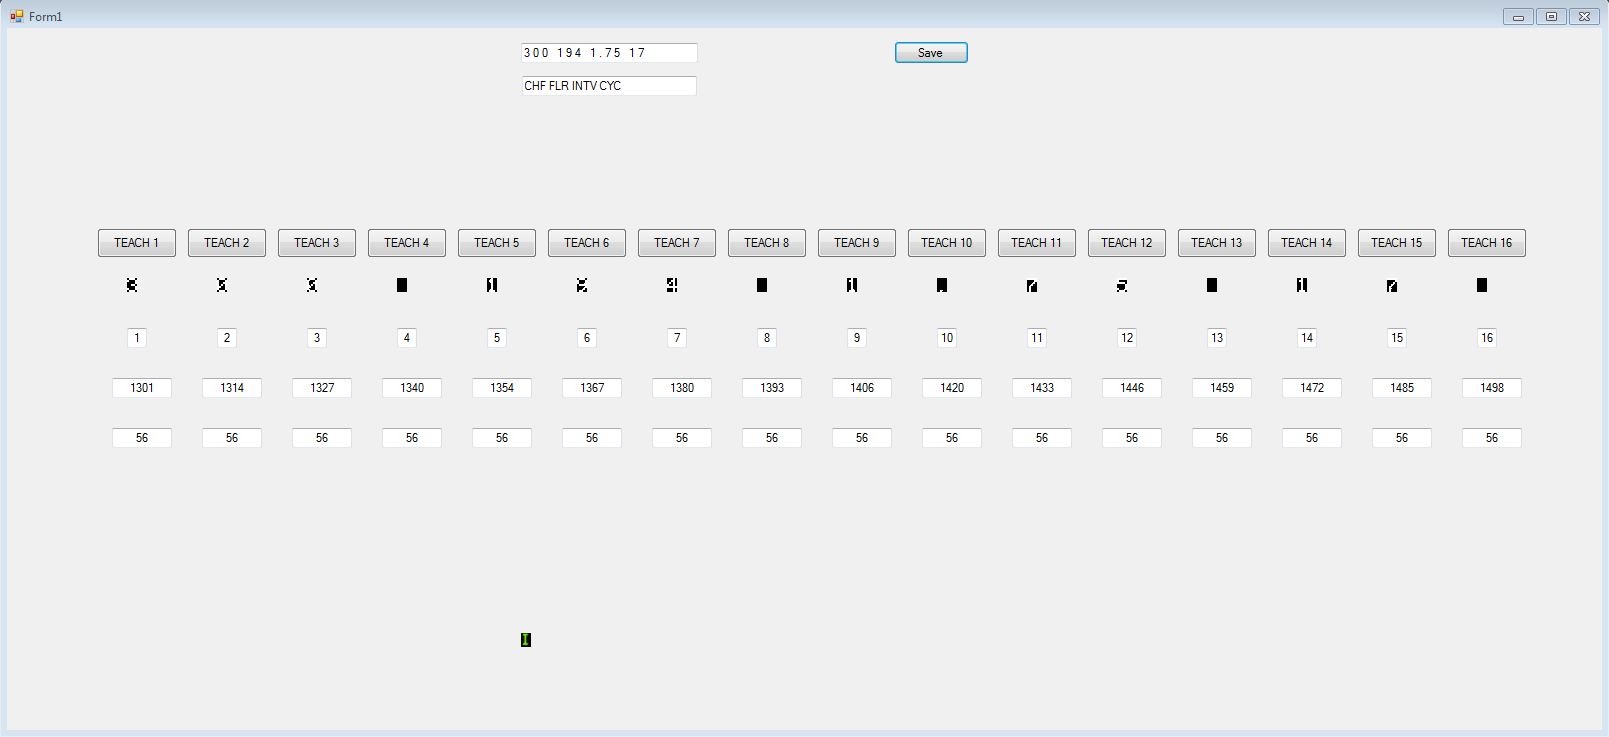Image resolution: width=1609 pixels, height=737 pixels.
Task: Click the 56 field below the 1498 value
Action: point(1492,438)
